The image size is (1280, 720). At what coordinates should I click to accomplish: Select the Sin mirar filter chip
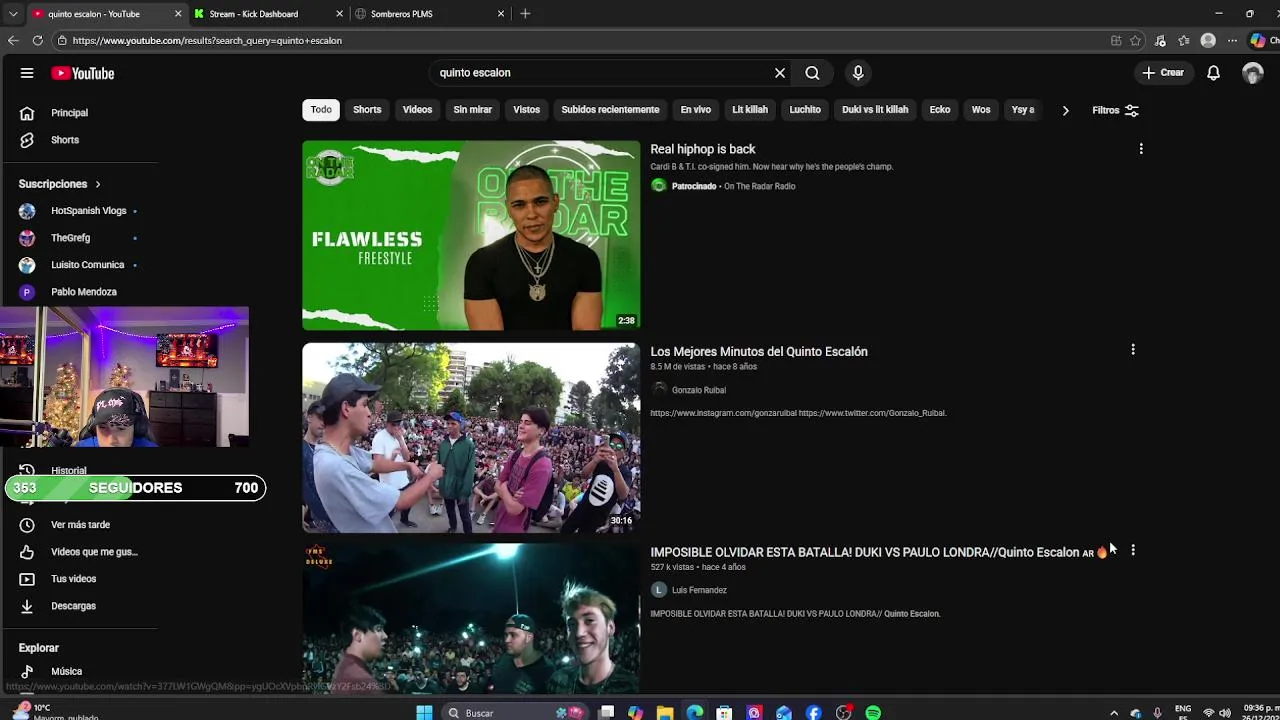tap(472, 110)
